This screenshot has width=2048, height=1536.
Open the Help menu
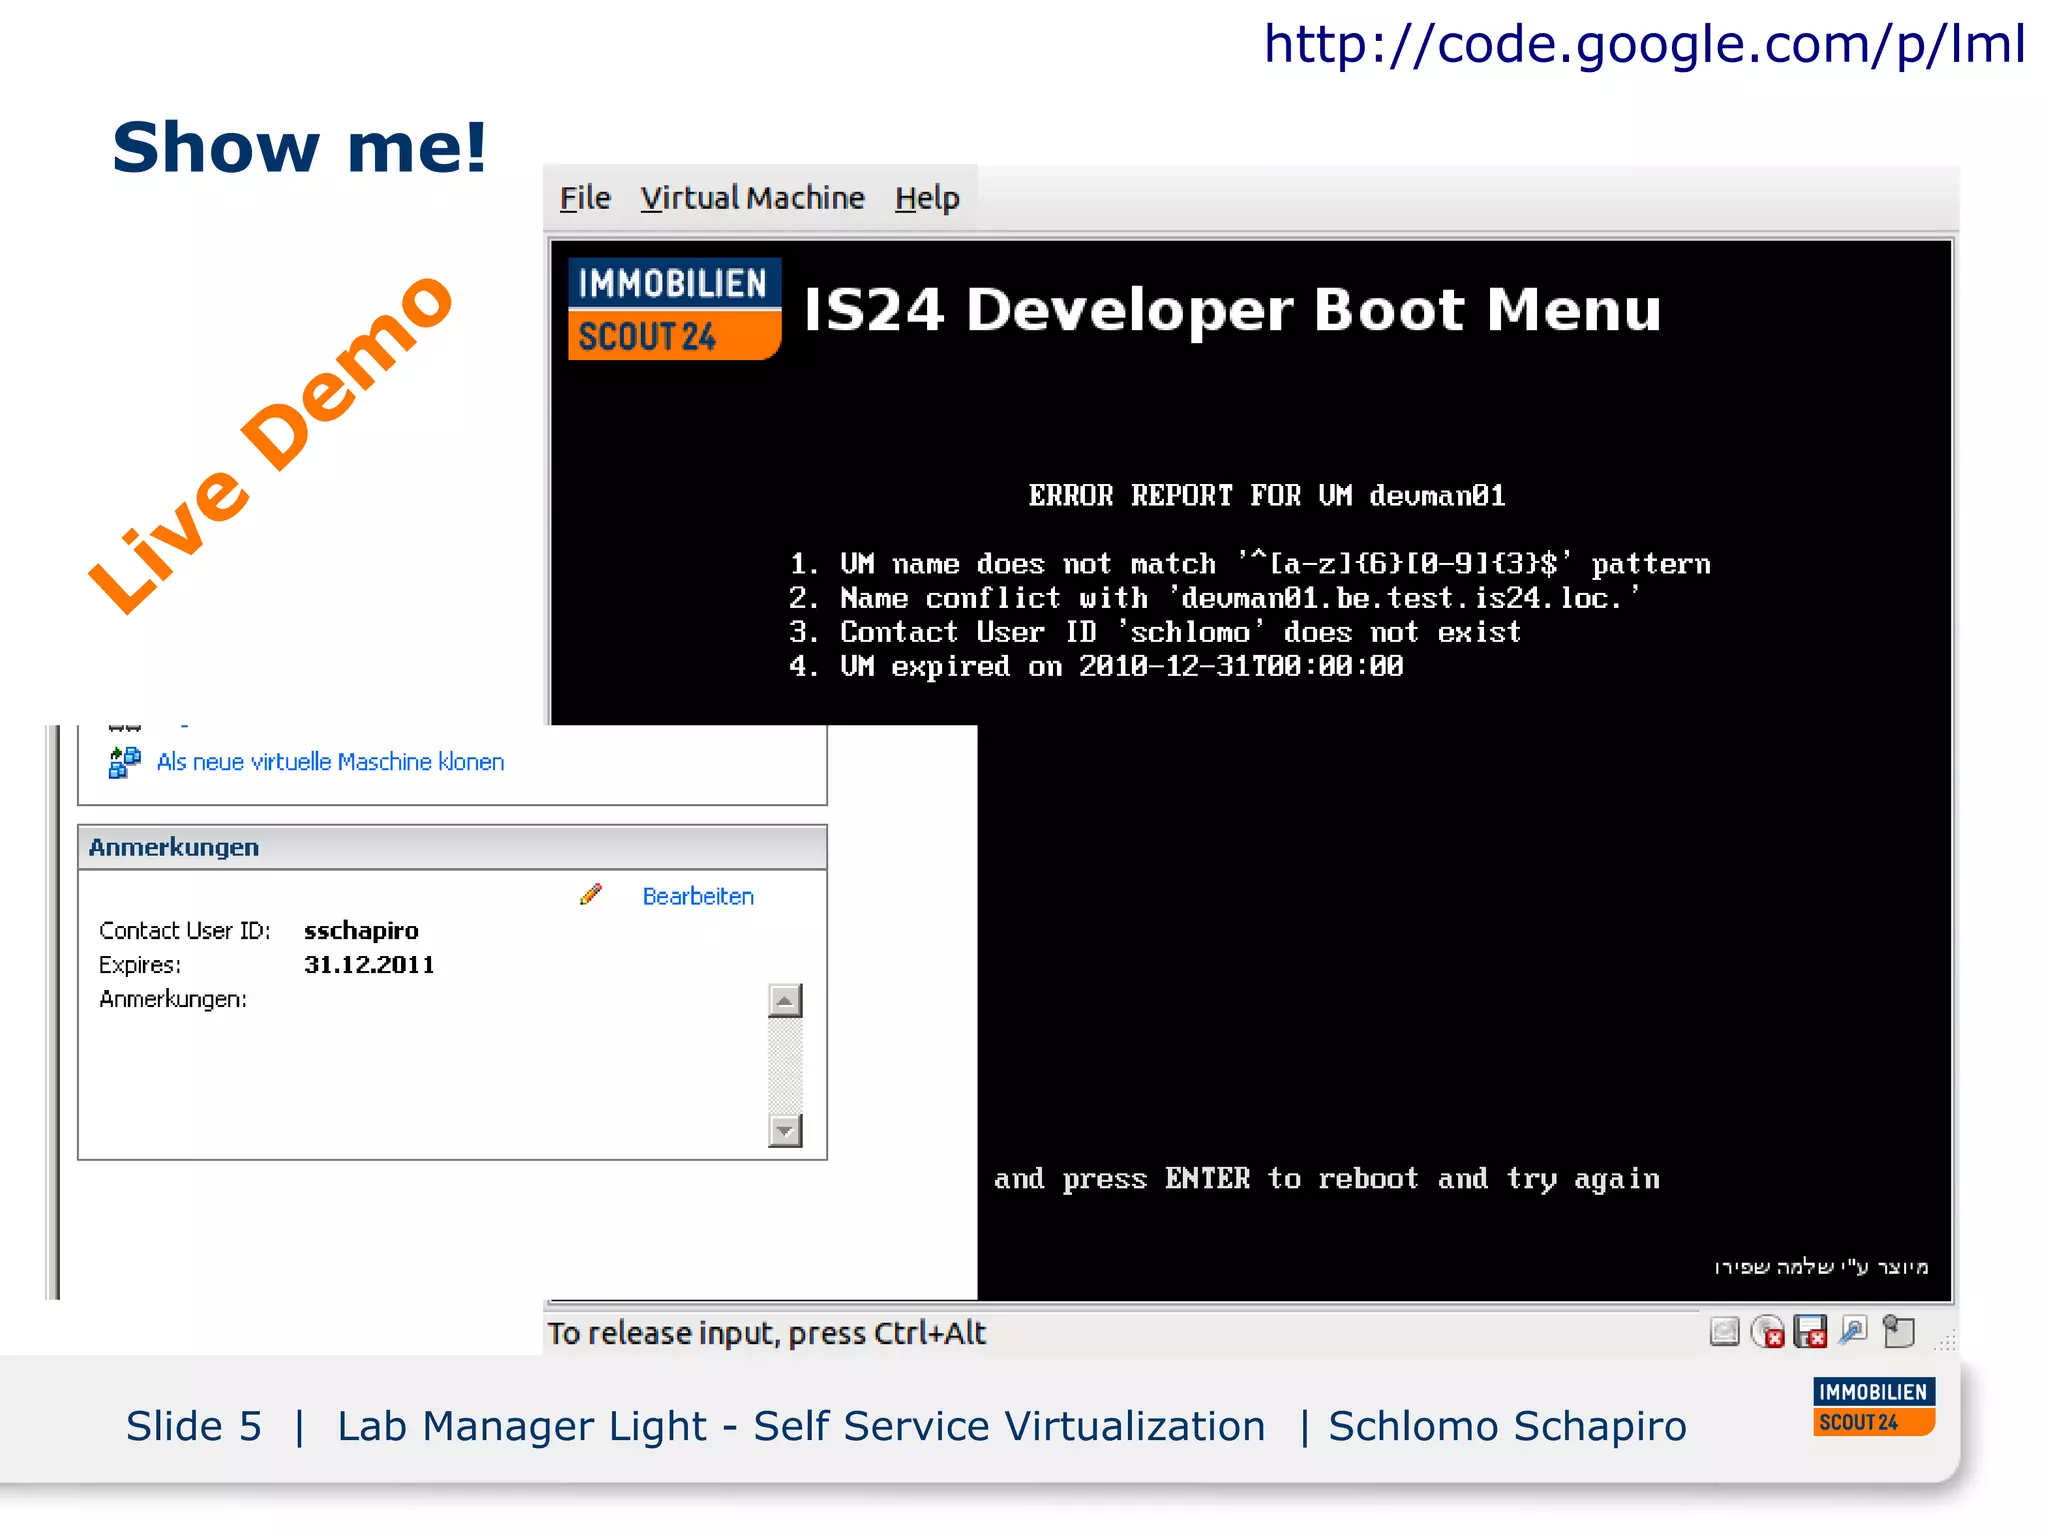coord(927,198)
